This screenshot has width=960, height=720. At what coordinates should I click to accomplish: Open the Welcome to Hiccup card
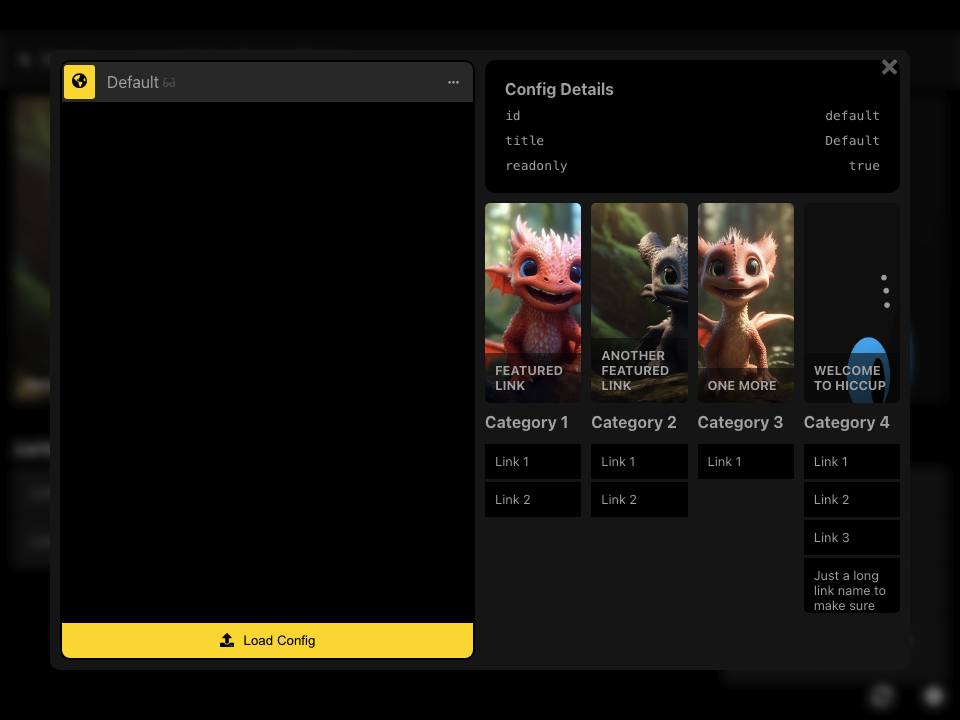852,302
